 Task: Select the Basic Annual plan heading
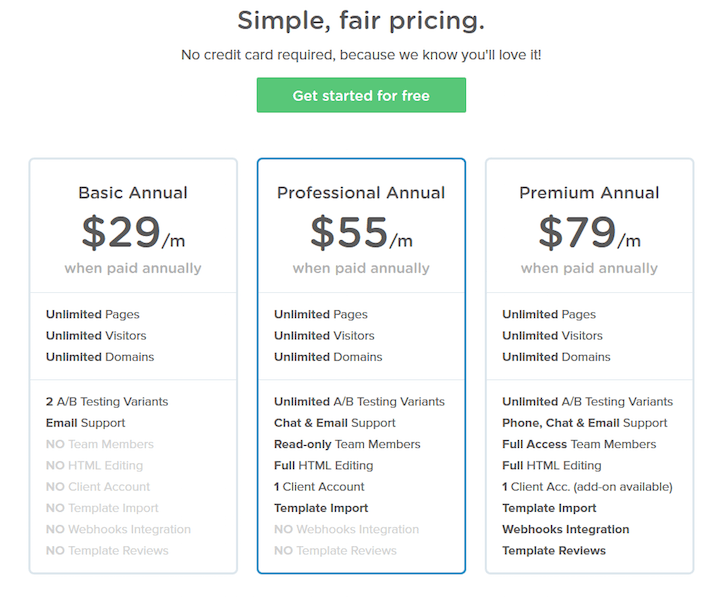tap(133, 193)
